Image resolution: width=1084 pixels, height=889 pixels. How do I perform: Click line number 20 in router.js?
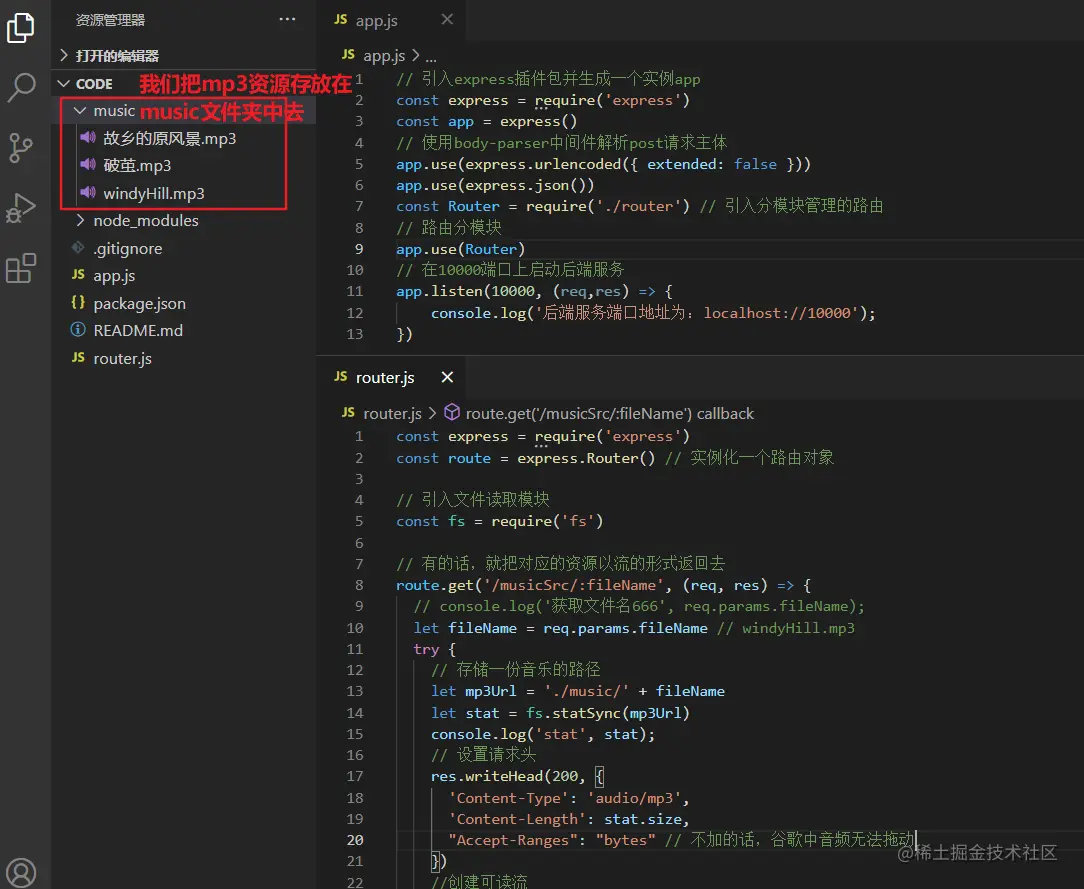point(355,840)
